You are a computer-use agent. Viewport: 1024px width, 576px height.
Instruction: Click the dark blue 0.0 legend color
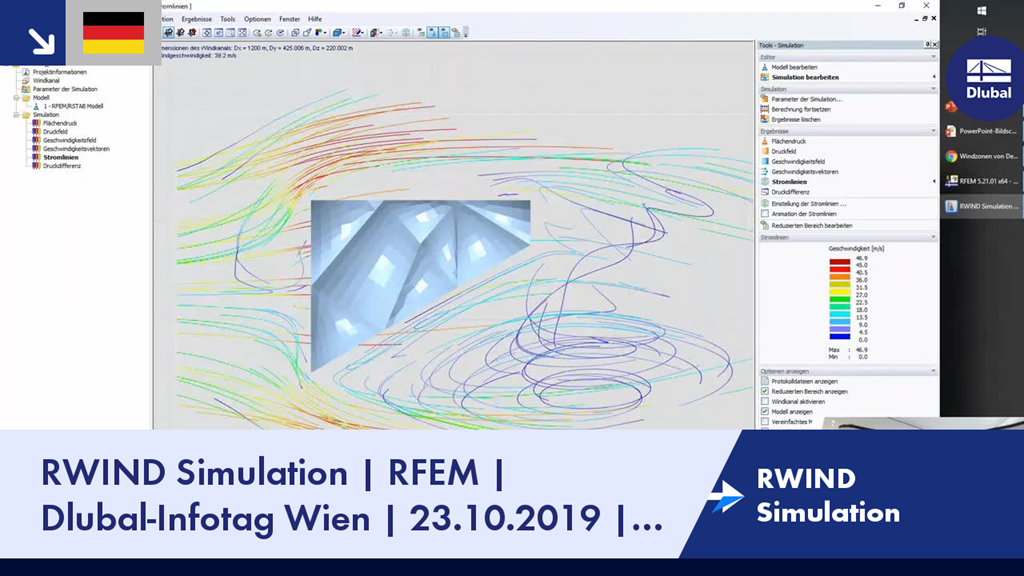(x=840, y=336)
